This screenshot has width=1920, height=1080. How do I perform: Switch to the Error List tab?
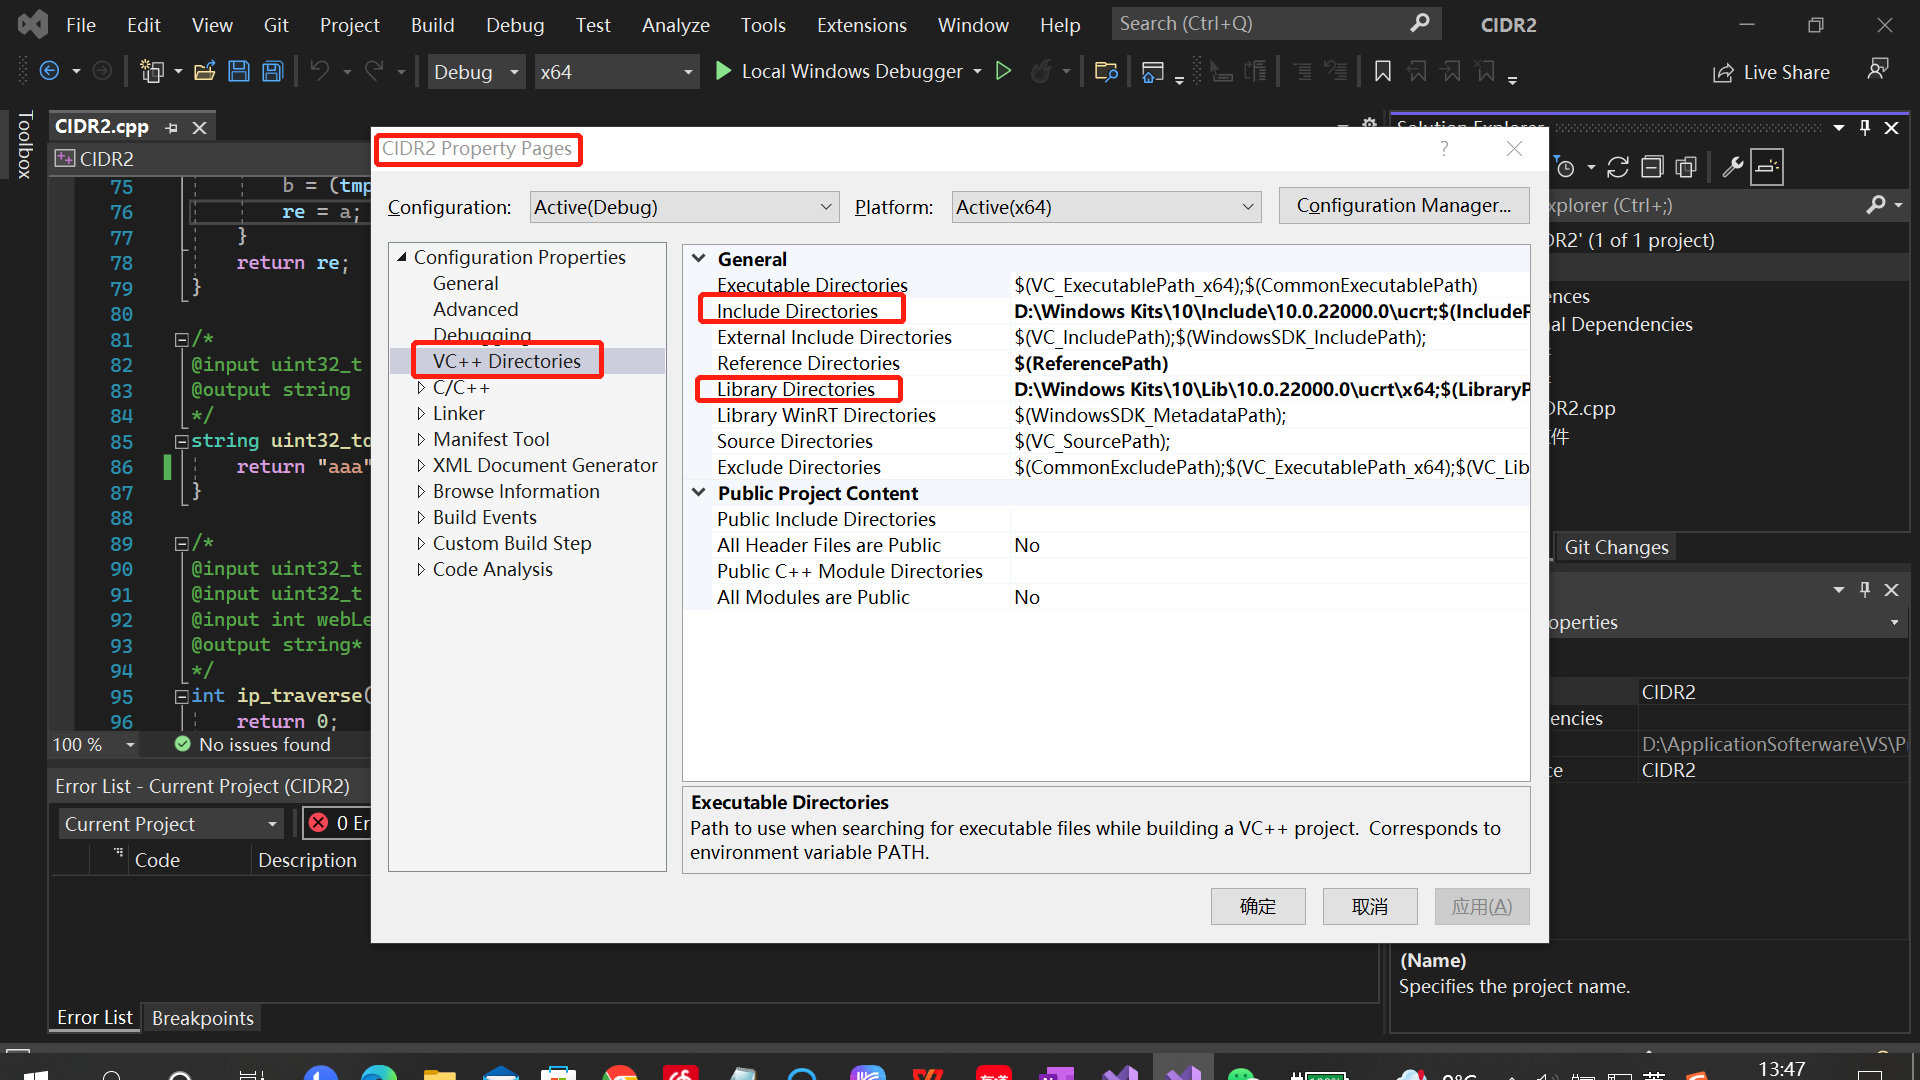point(94,1017)
